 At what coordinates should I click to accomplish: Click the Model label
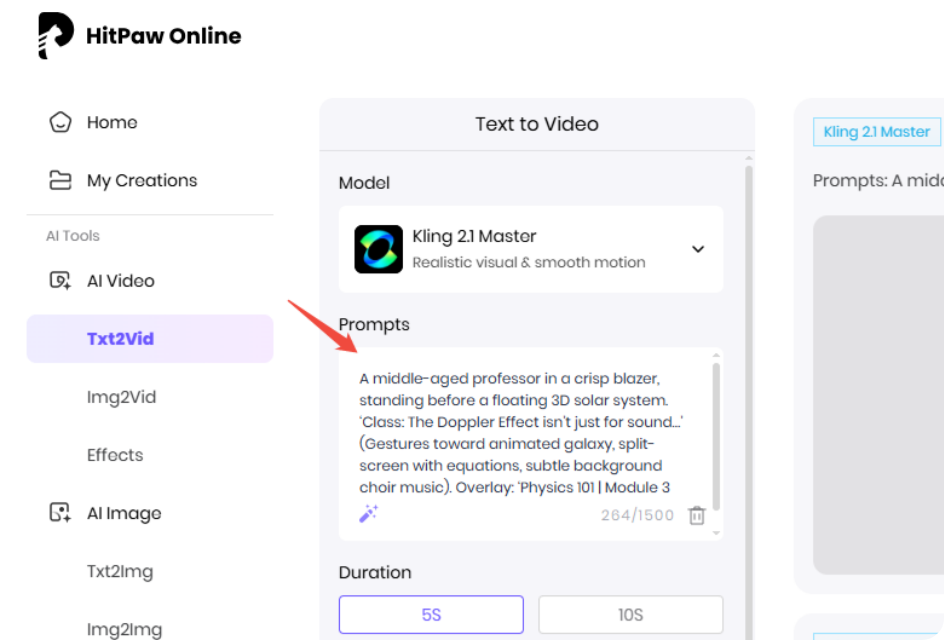(x=364, y=182)
